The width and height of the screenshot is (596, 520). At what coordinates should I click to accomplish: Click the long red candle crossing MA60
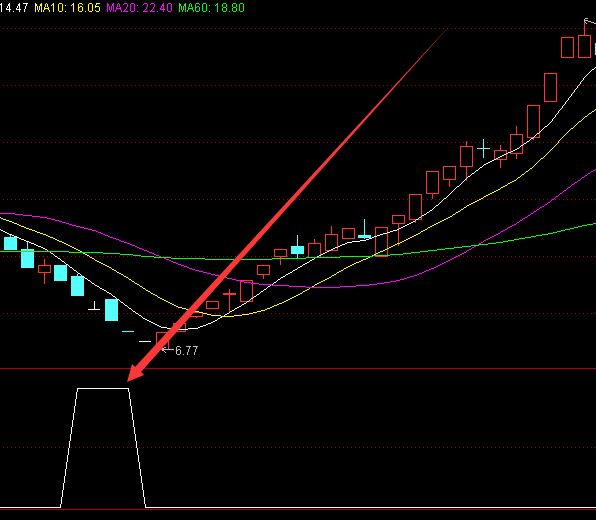pyautogui.click(x=381, y=242)
